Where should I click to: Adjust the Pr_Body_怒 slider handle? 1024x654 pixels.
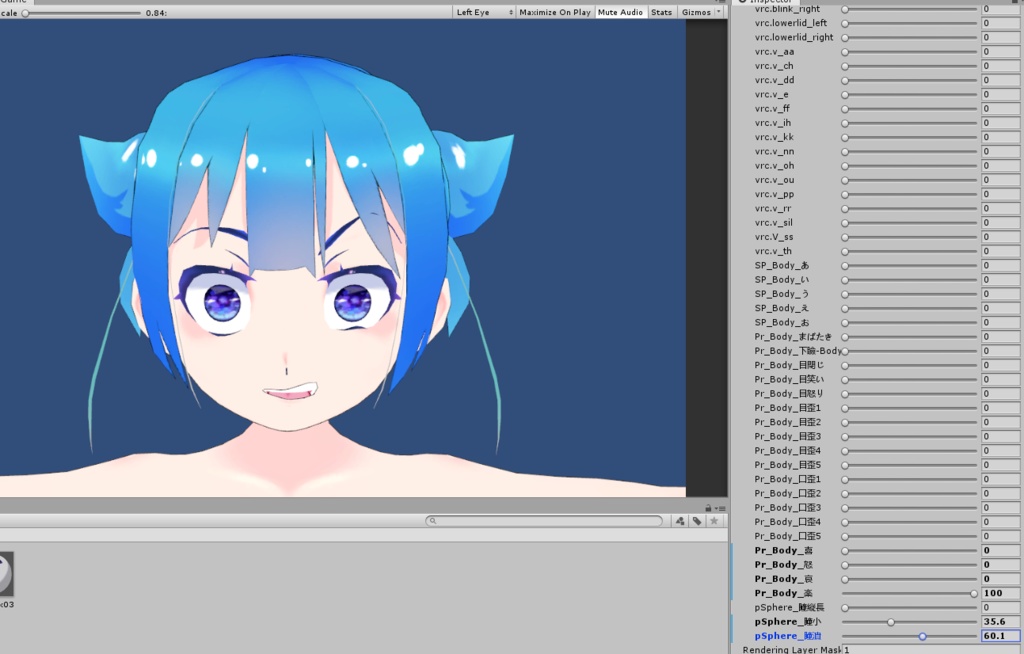click(x=845, y=565)
